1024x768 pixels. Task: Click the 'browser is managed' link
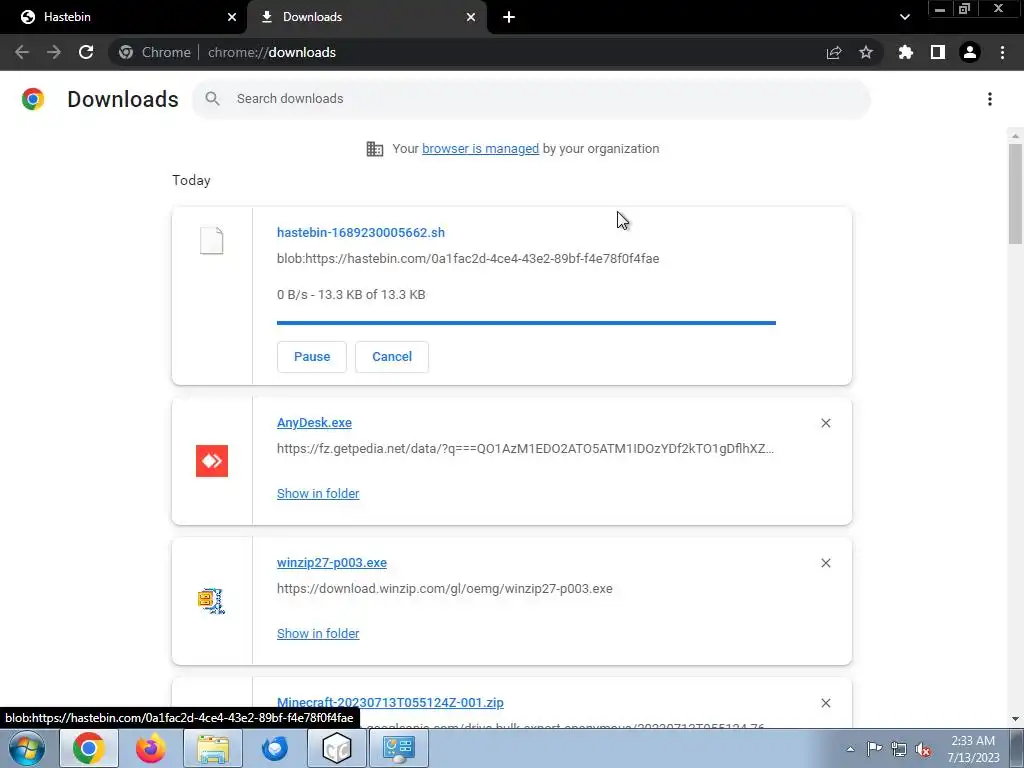click(481, 149)
